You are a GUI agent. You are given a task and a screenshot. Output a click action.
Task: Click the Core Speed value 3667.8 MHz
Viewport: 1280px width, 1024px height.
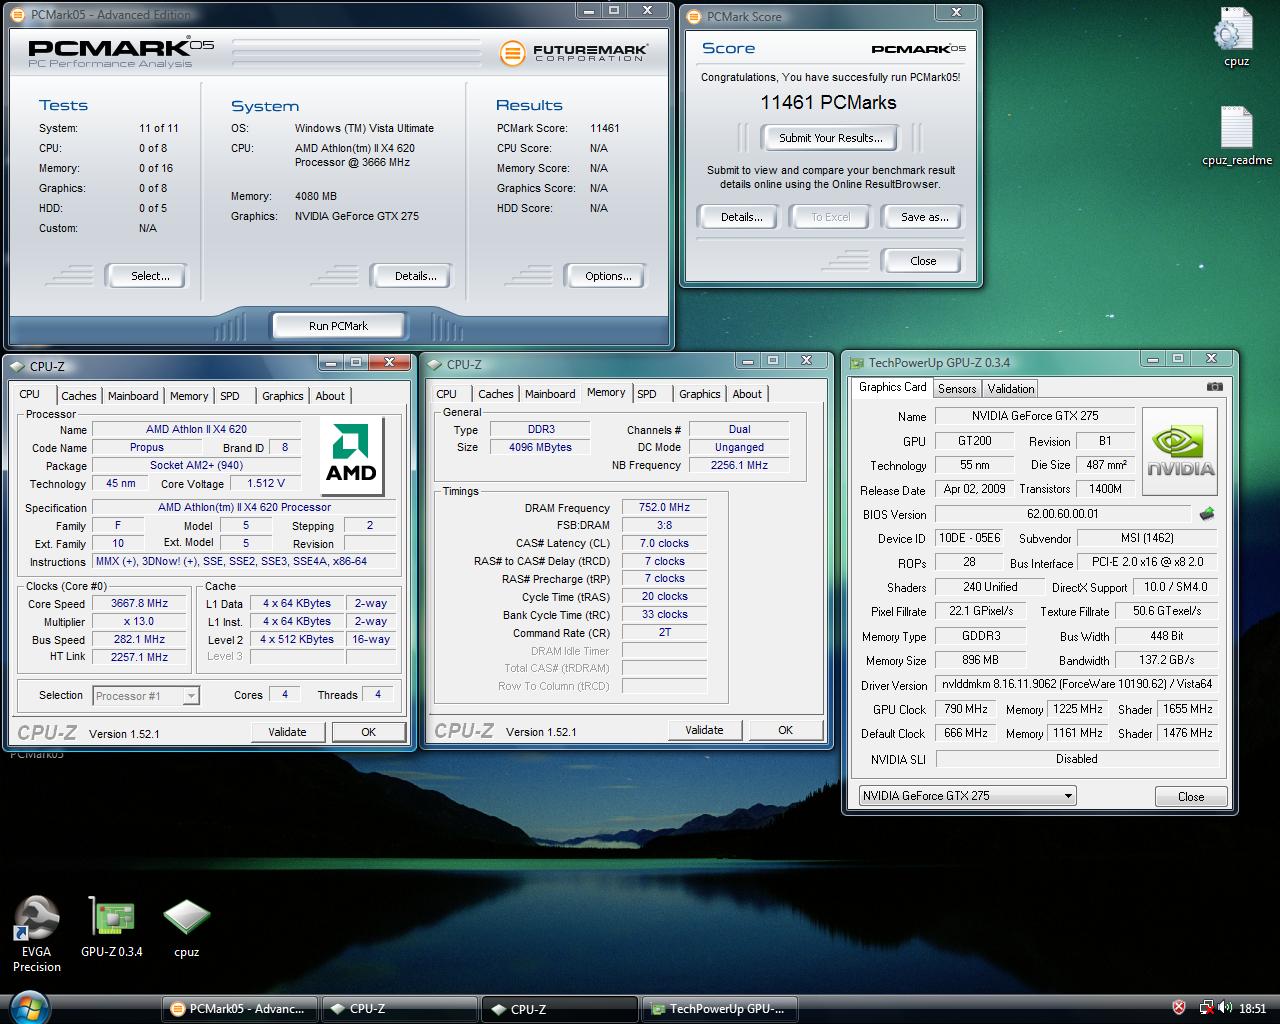point(139,604)
